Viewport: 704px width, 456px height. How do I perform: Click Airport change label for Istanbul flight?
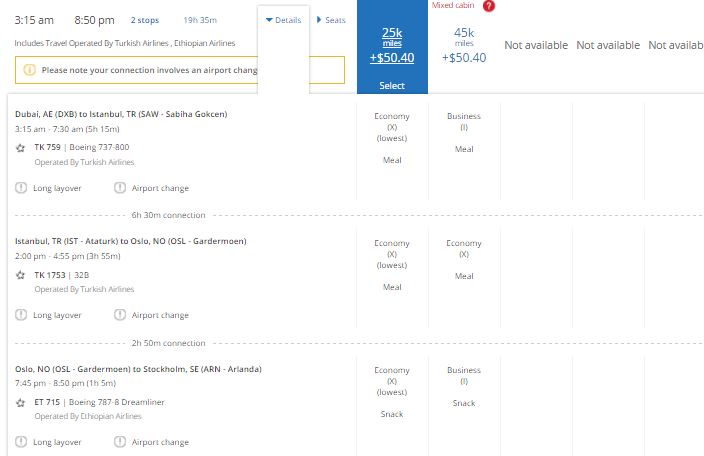pos(160,315)
